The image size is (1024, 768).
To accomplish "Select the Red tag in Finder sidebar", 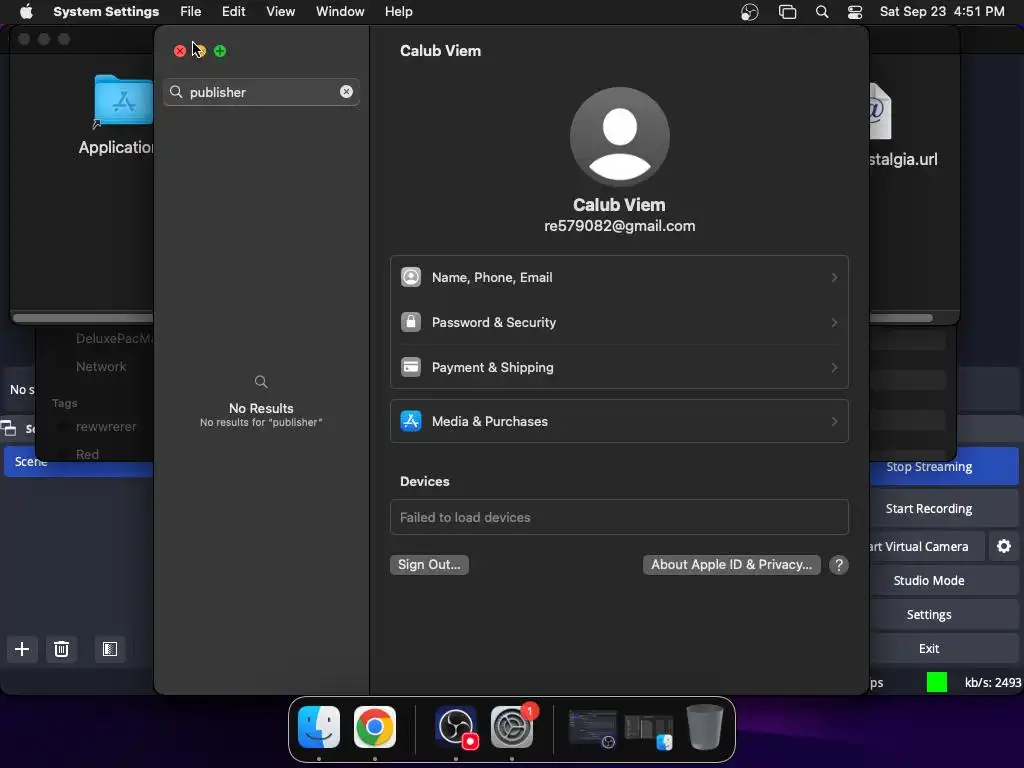I will pyautogui.click(x=87, y=455).
